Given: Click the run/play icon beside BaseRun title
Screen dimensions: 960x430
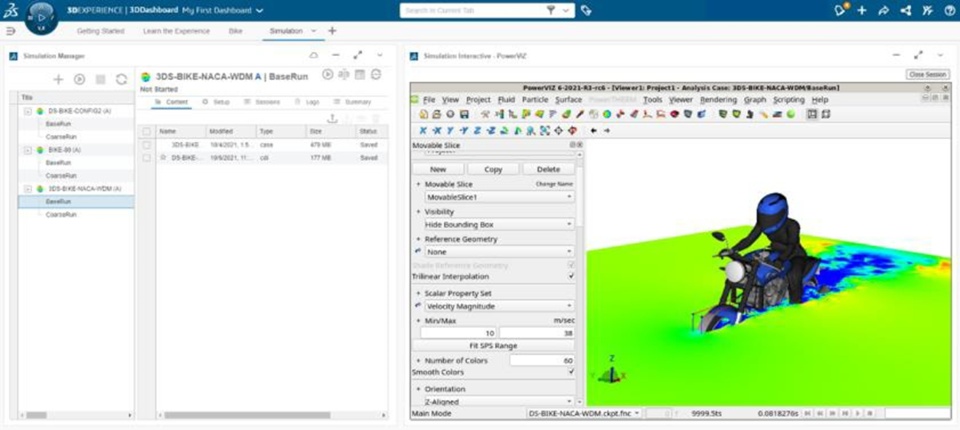Looking at the screenshot, I should [328, 74].
